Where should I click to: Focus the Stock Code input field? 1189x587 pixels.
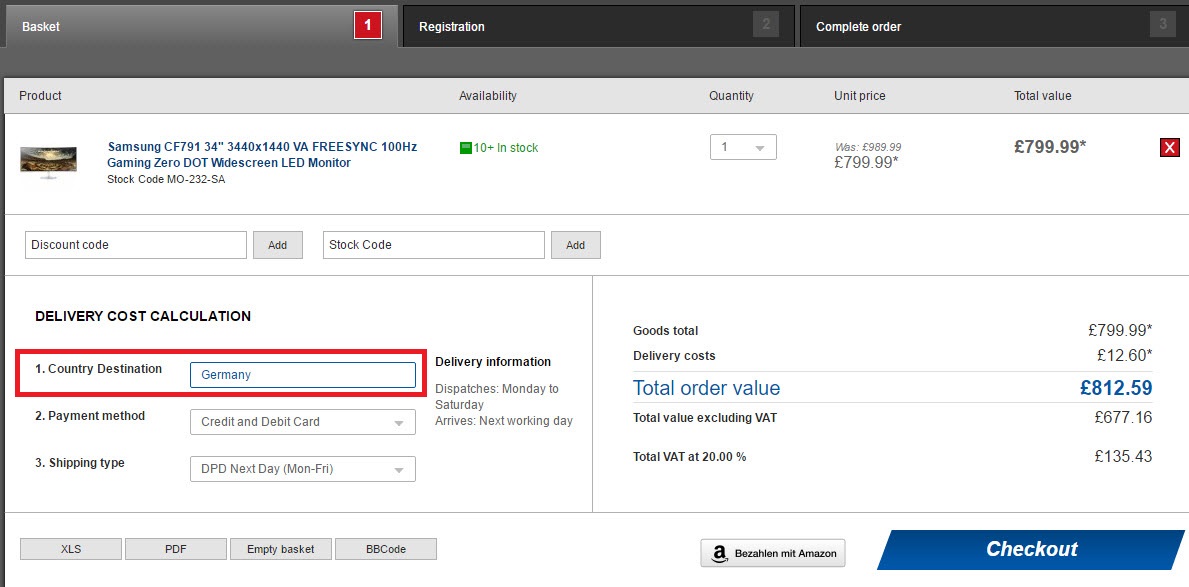coord(434,245)
